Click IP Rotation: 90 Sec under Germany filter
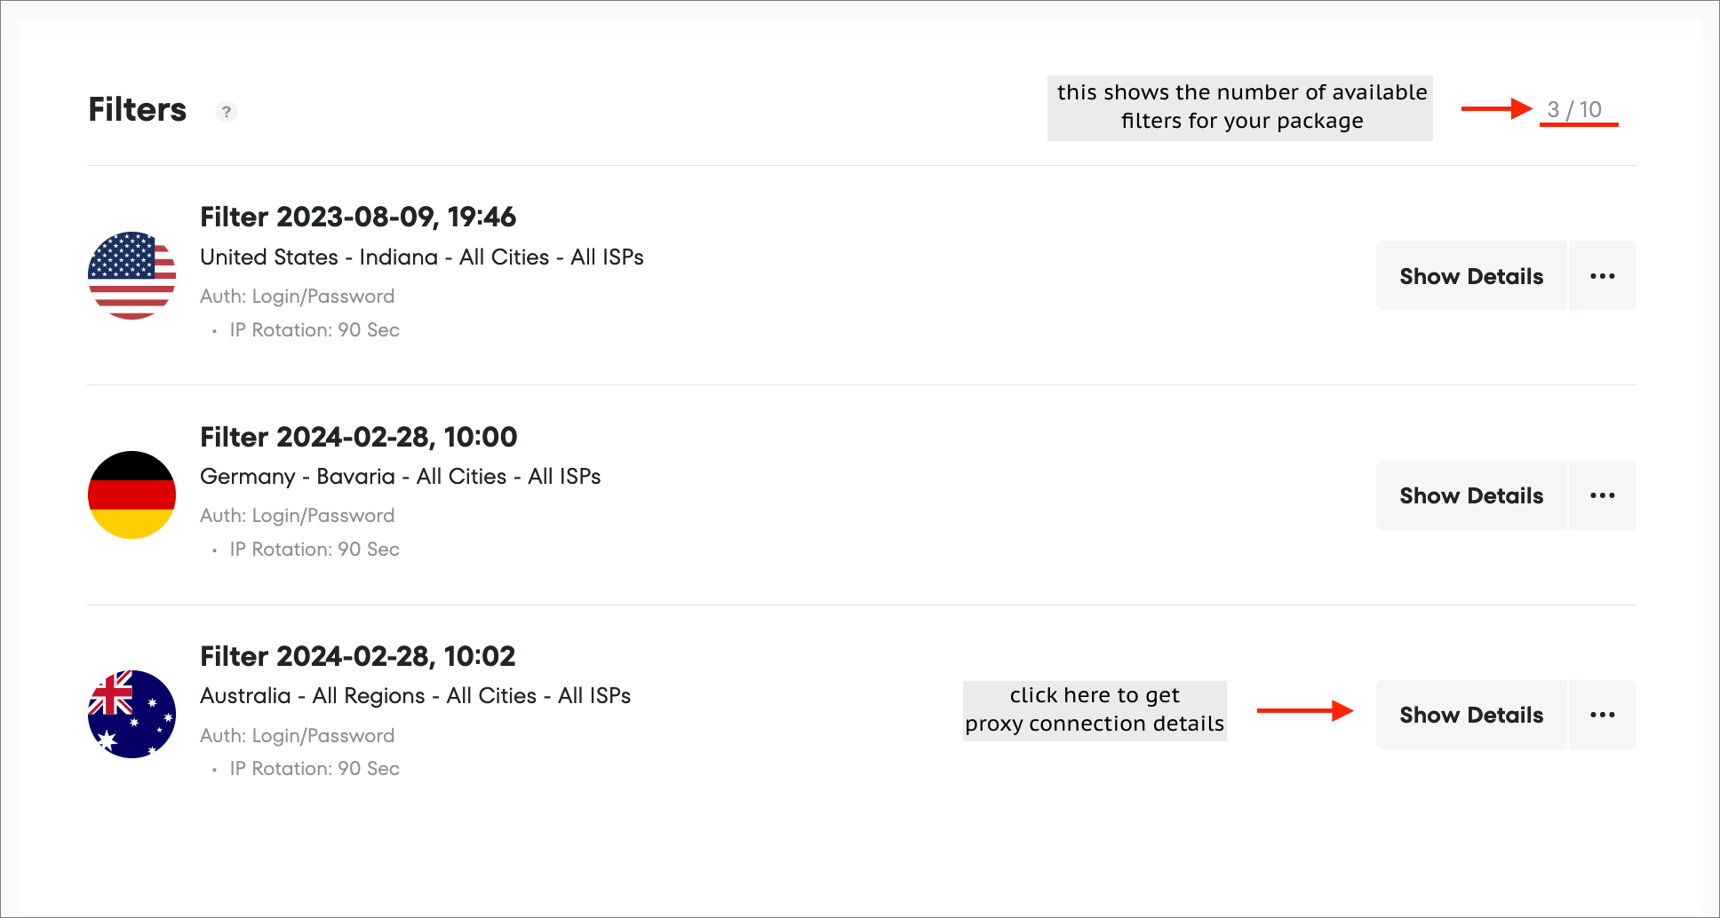 click(314, 549)
